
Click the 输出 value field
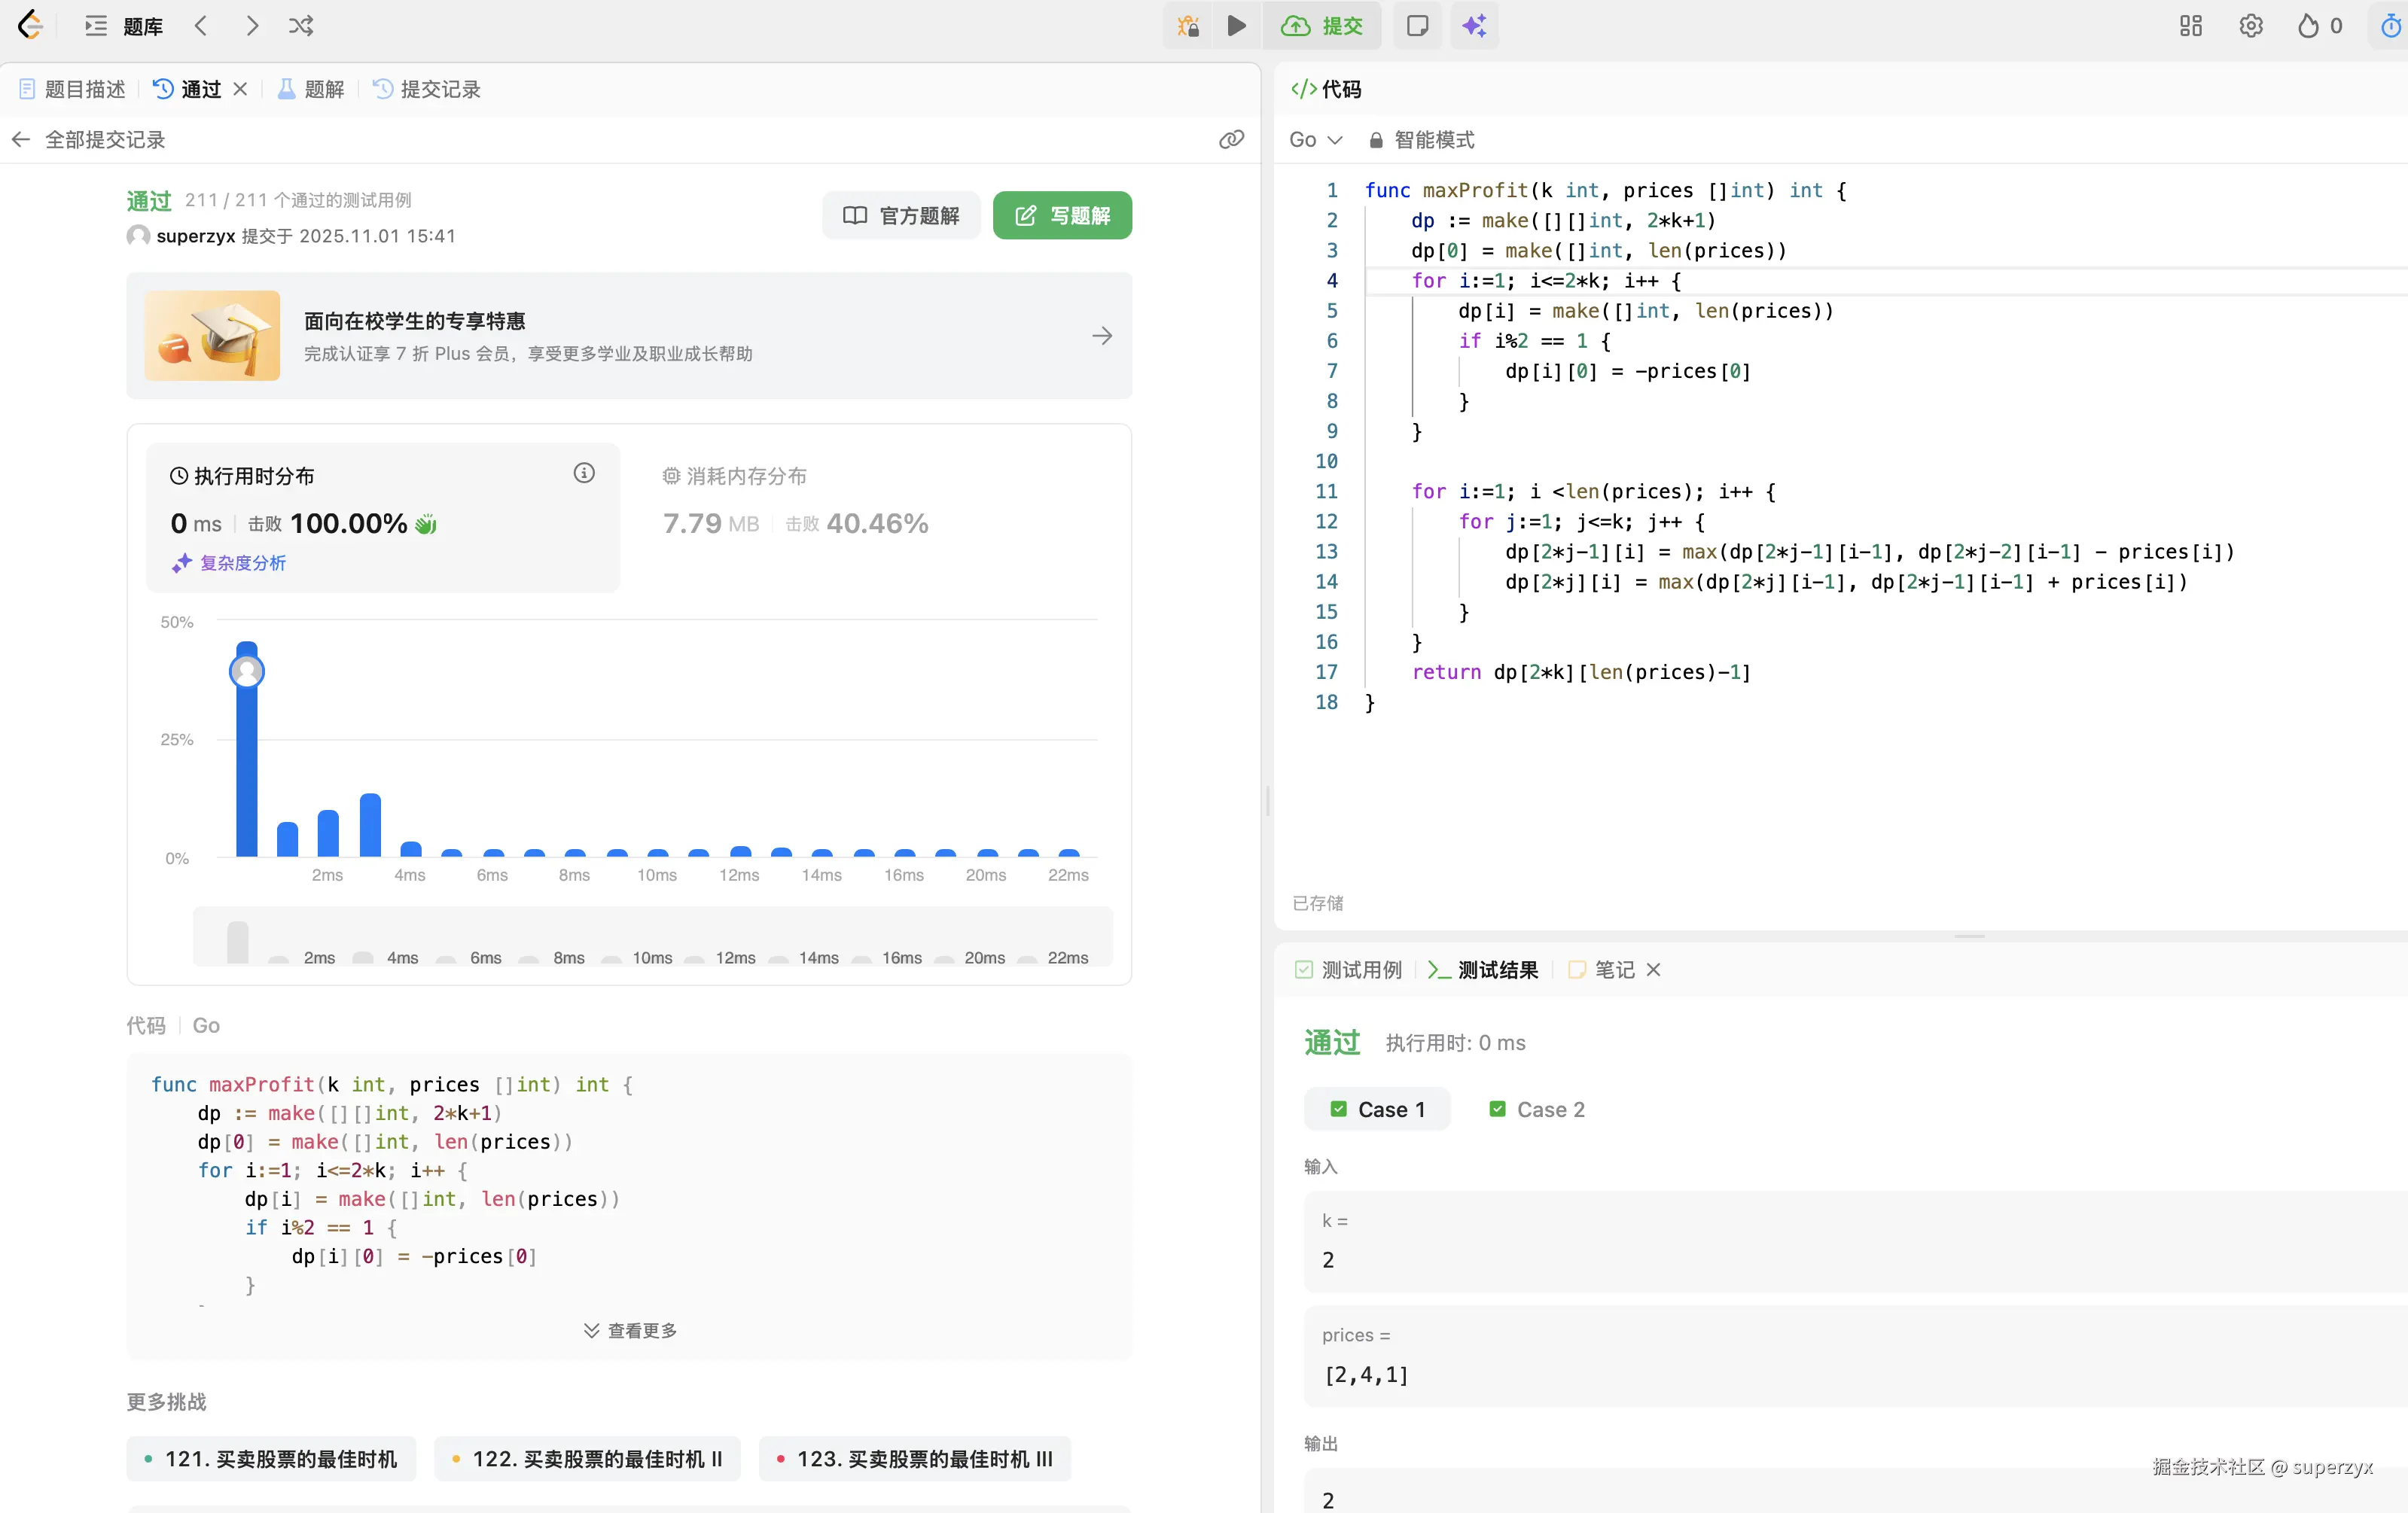pos(1856,1493)
